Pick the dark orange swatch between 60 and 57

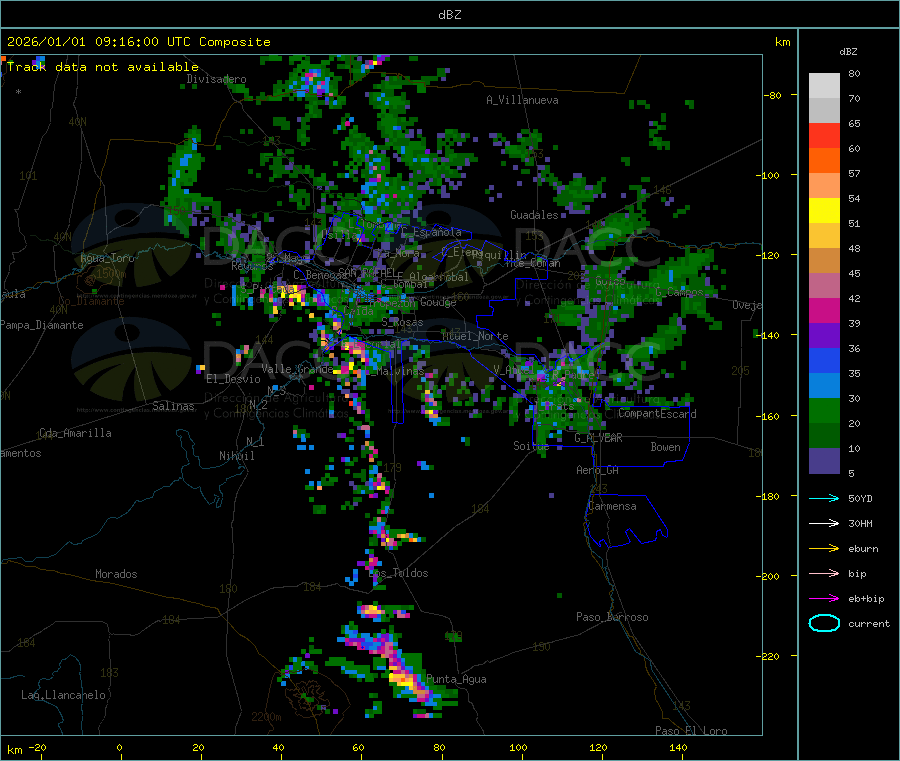824,161
